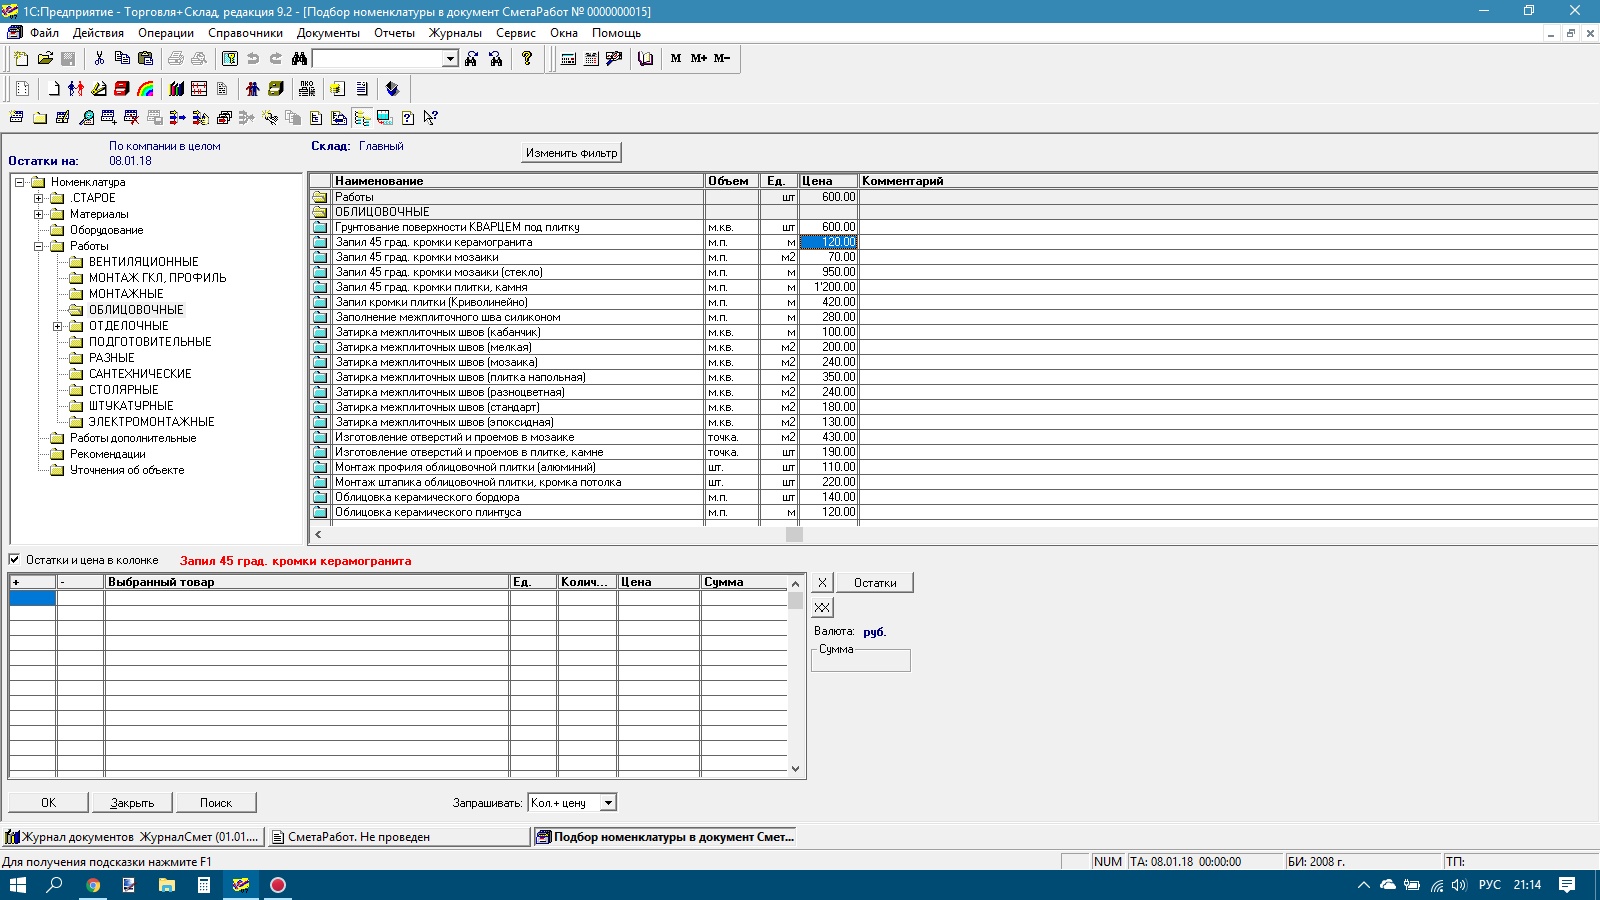Expand the 'ОТДЕЛОЧНЫЕ' tree node

[58, 326]
